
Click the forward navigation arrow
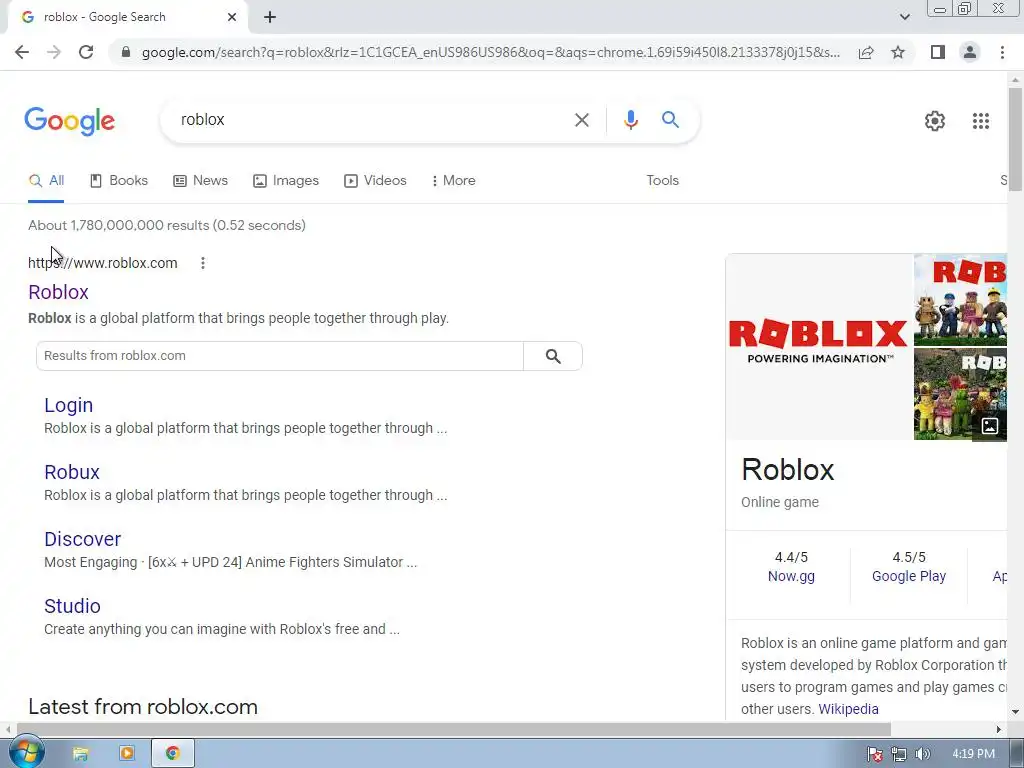point(54,52)
